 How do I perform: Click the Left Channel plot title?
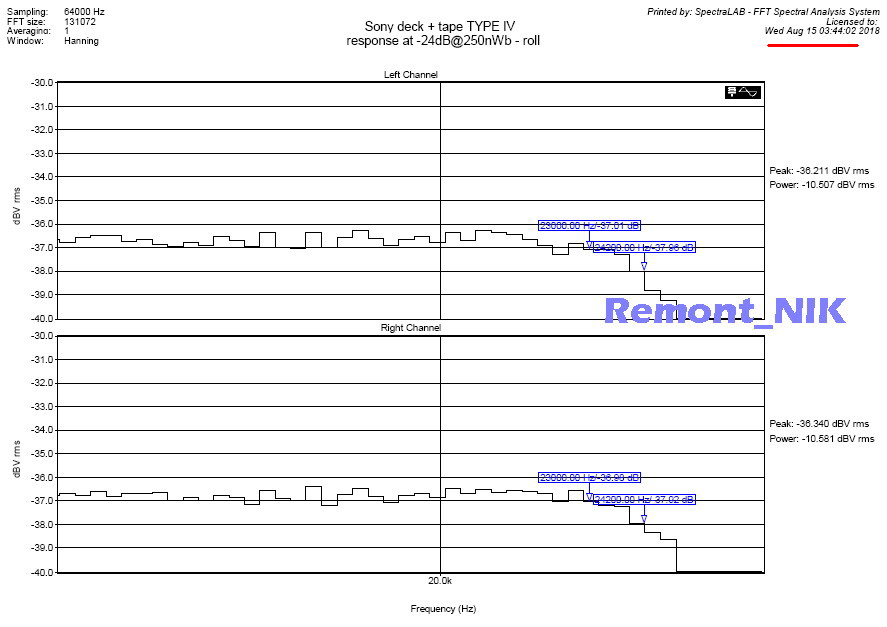coord(411,75)
